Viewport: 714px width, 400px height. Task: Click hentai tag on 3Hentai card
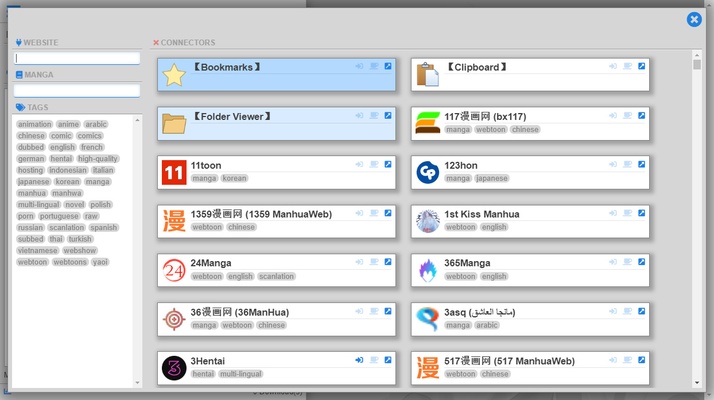[x=203, y=374]
